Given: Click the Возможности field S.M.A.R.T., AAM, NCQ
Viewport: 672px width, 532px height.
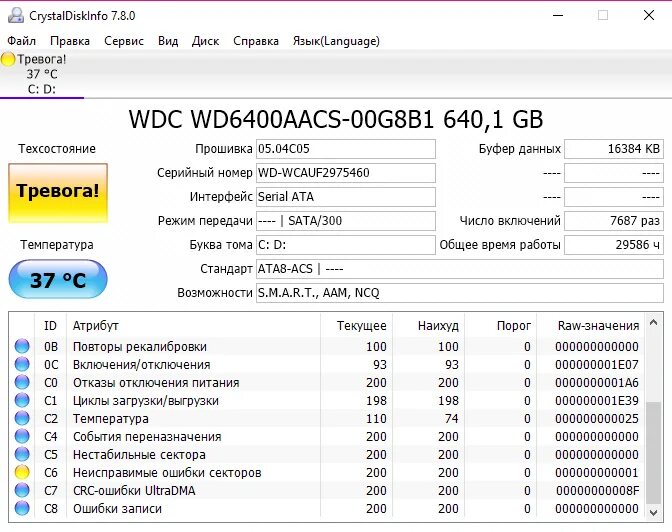Looking at the screenshot, I should [459, 293].
